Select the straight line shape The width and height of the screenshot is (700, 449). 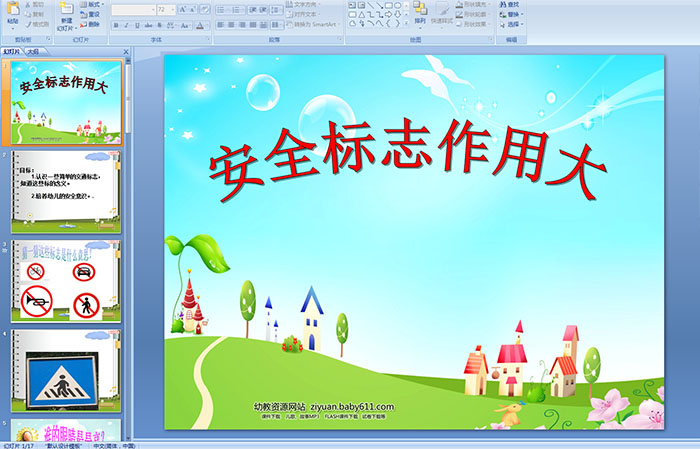point(371,5)
